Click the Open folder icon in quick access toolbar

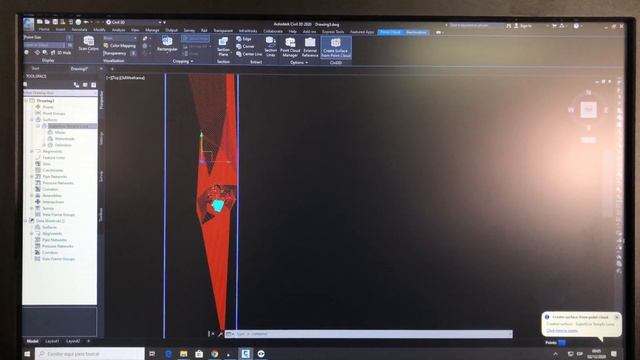[47, 22]
